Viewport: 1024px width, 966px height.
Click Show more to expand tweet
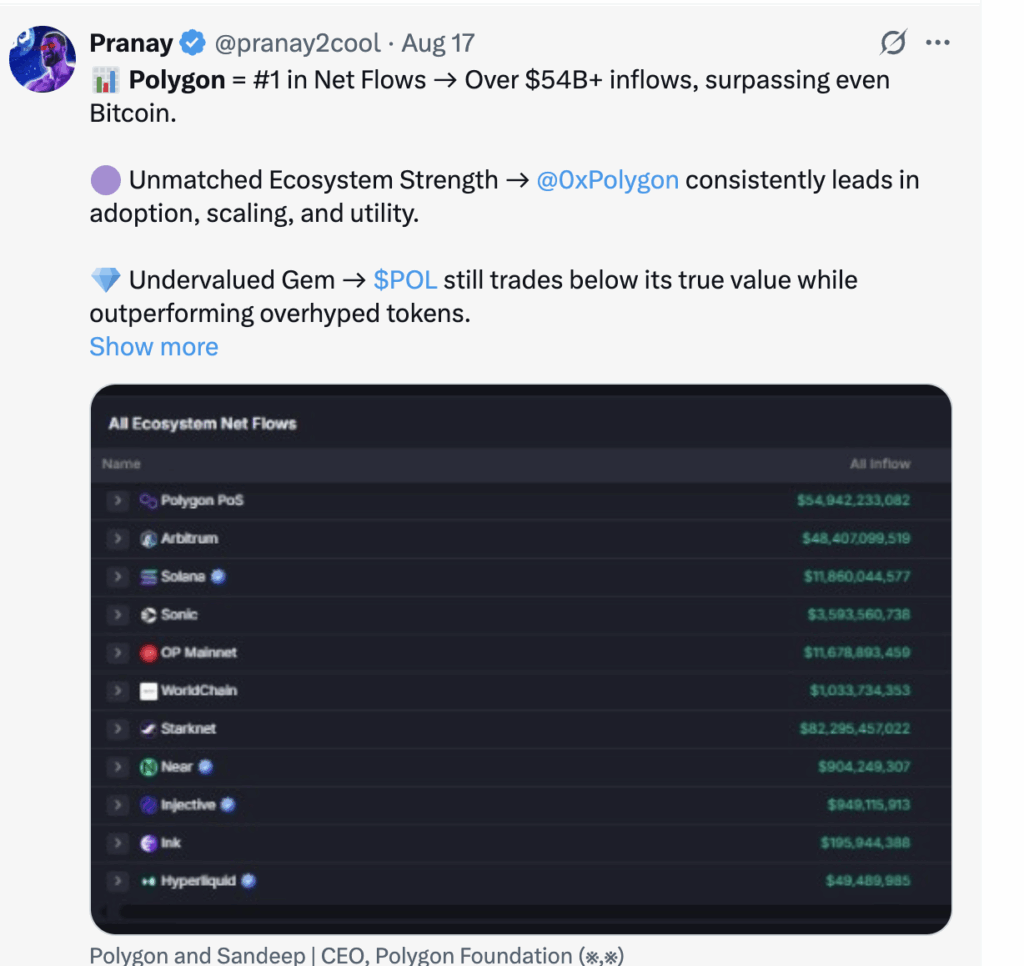tap(154, 347)
